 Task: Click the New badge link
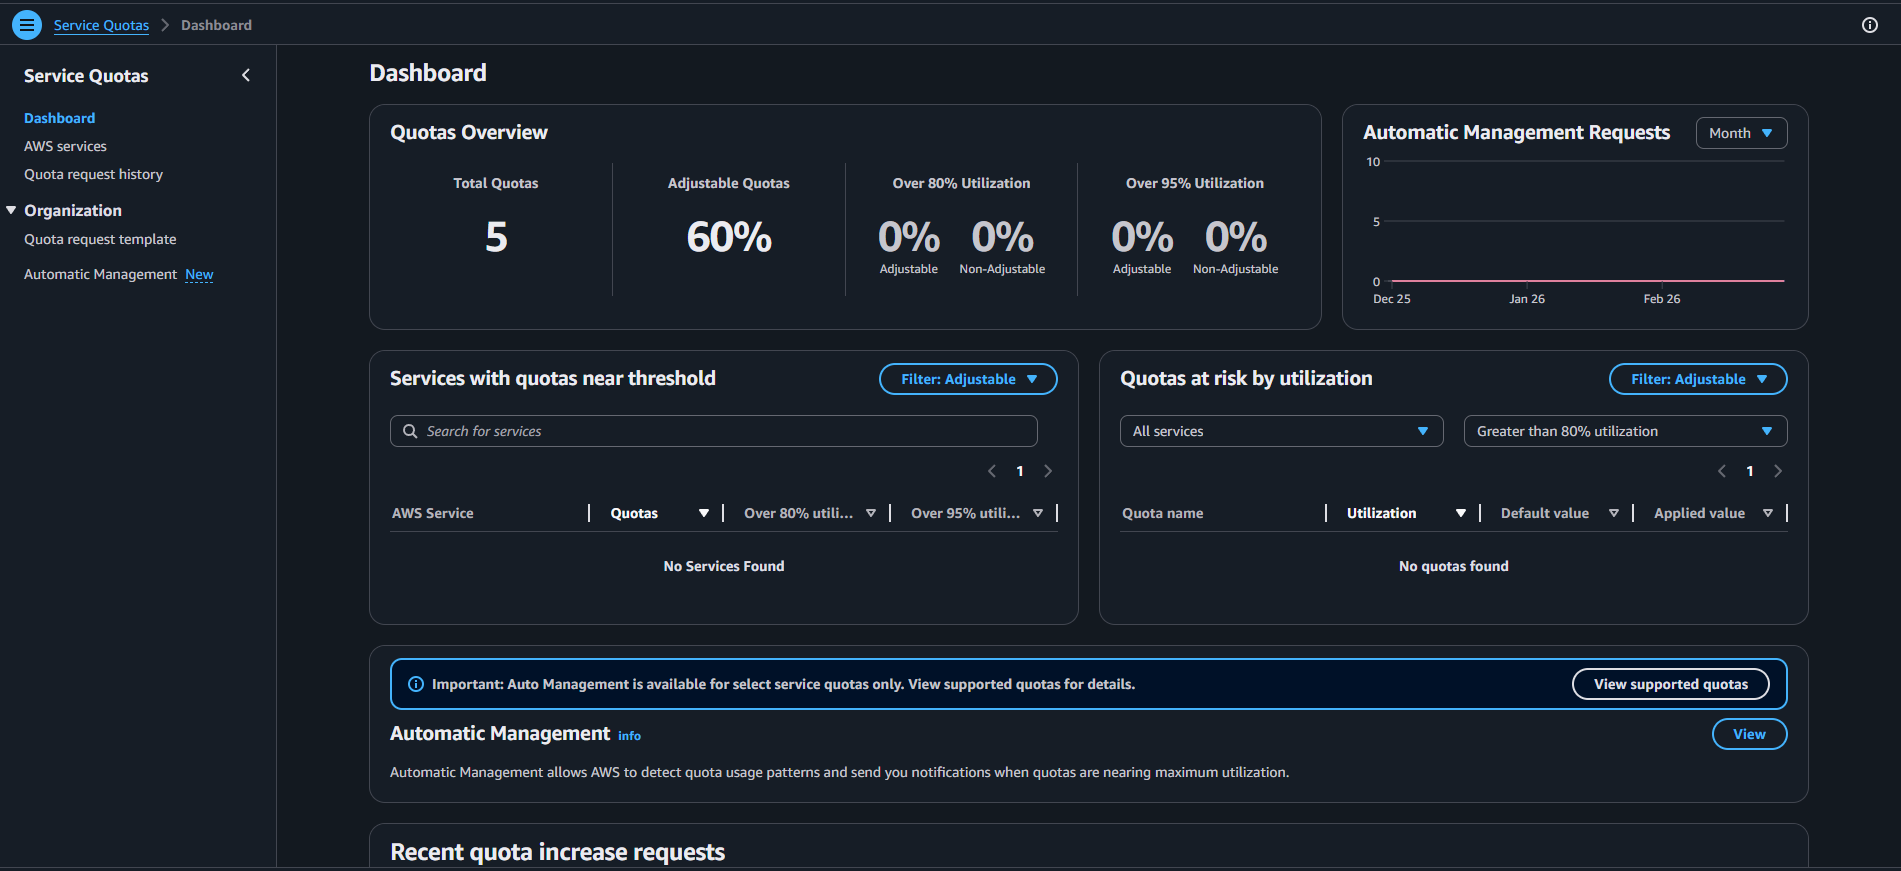tap(199, 274)
